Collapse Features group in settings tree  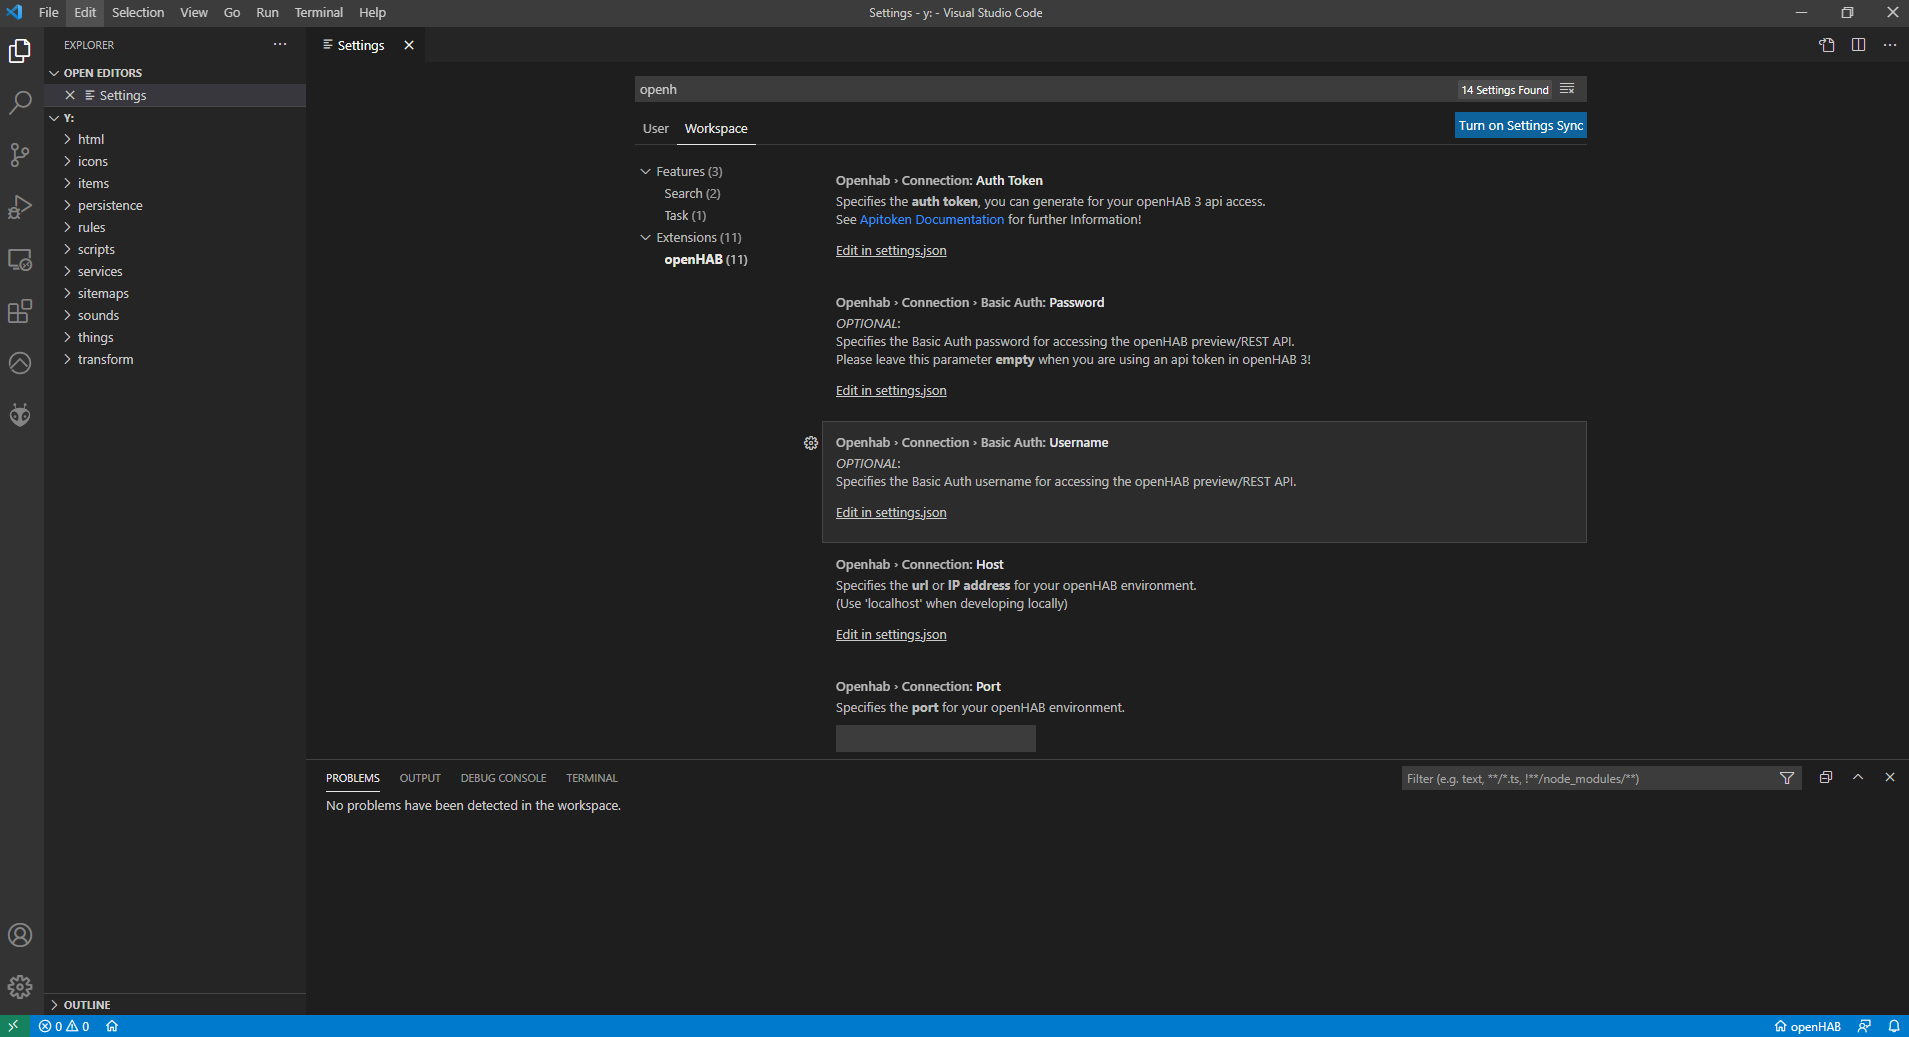pos(646,171)
